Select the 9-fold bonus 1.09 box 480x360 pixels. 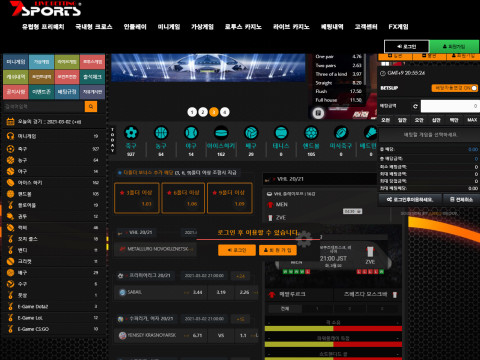[230, 198]
